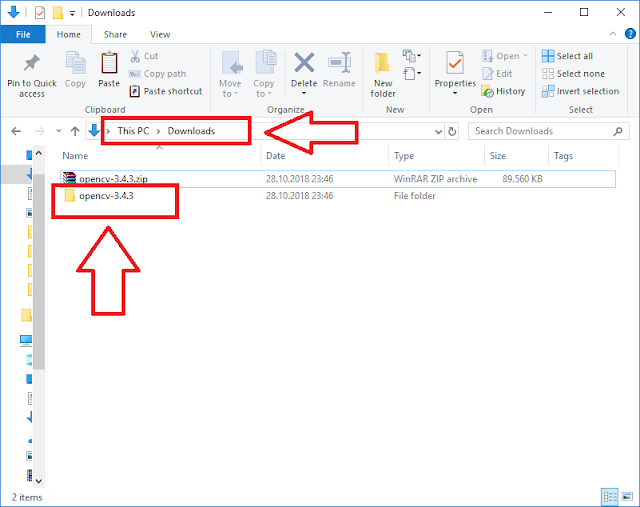Switch to the Share ribbon tab

pyautogui.click(x=115, y=35)
